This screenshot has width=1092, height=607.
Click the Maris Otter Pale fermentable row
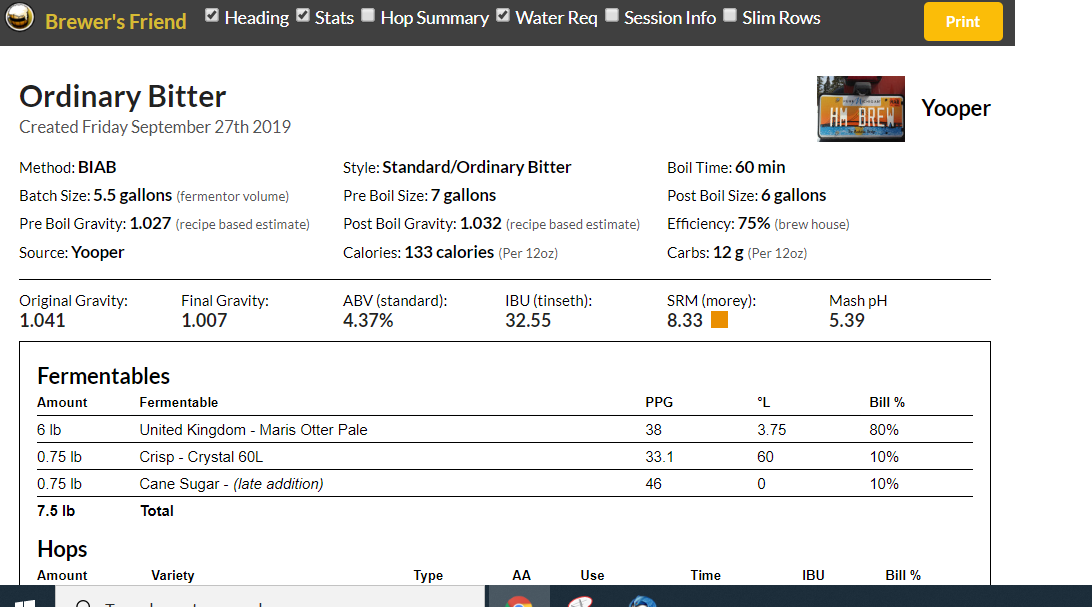coord(253,430)
